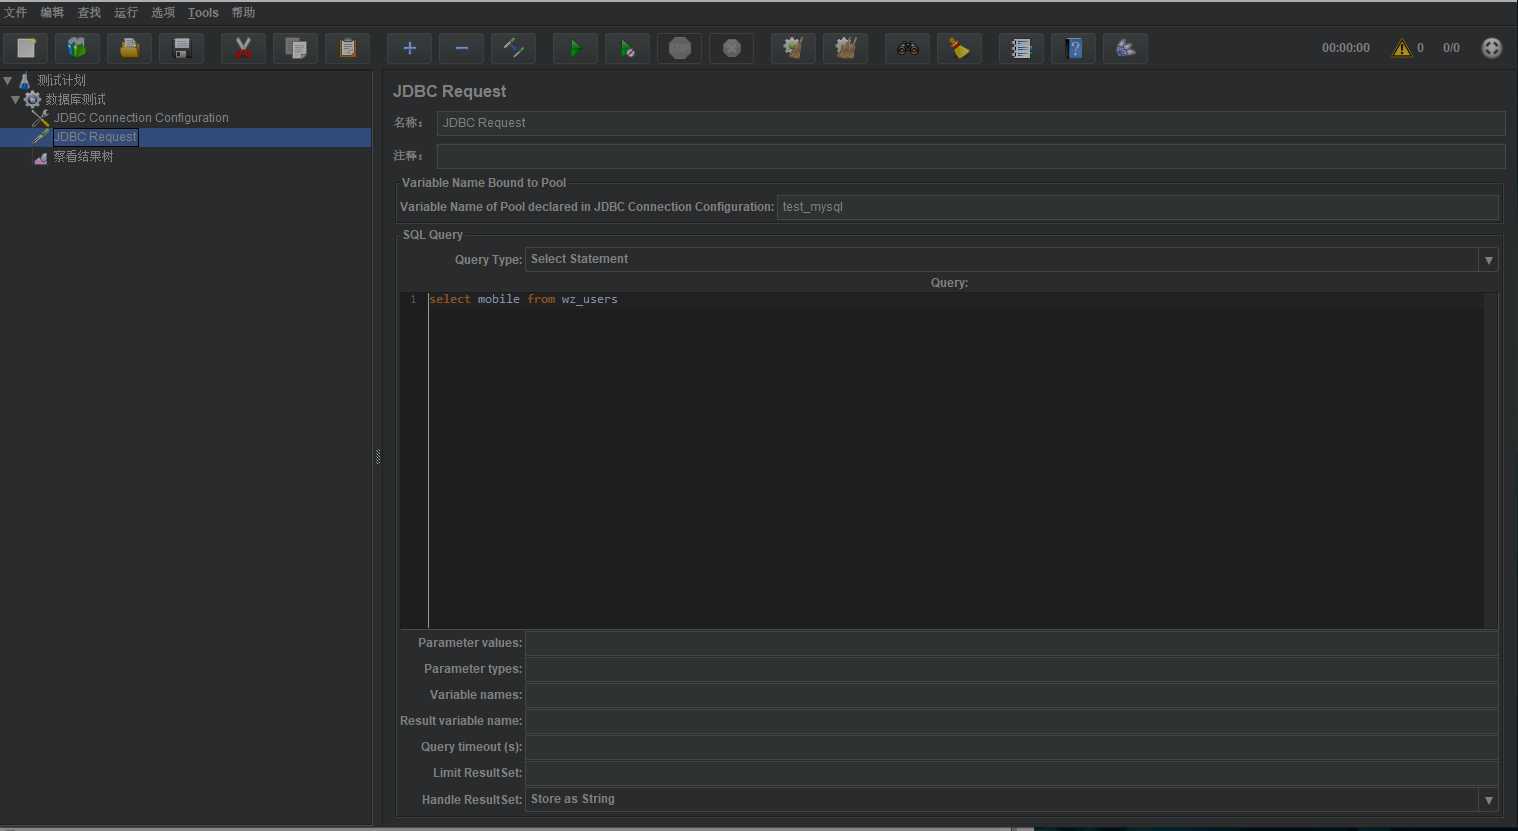
Task: Start test run green arrow
Action: (x=575, y=48)
